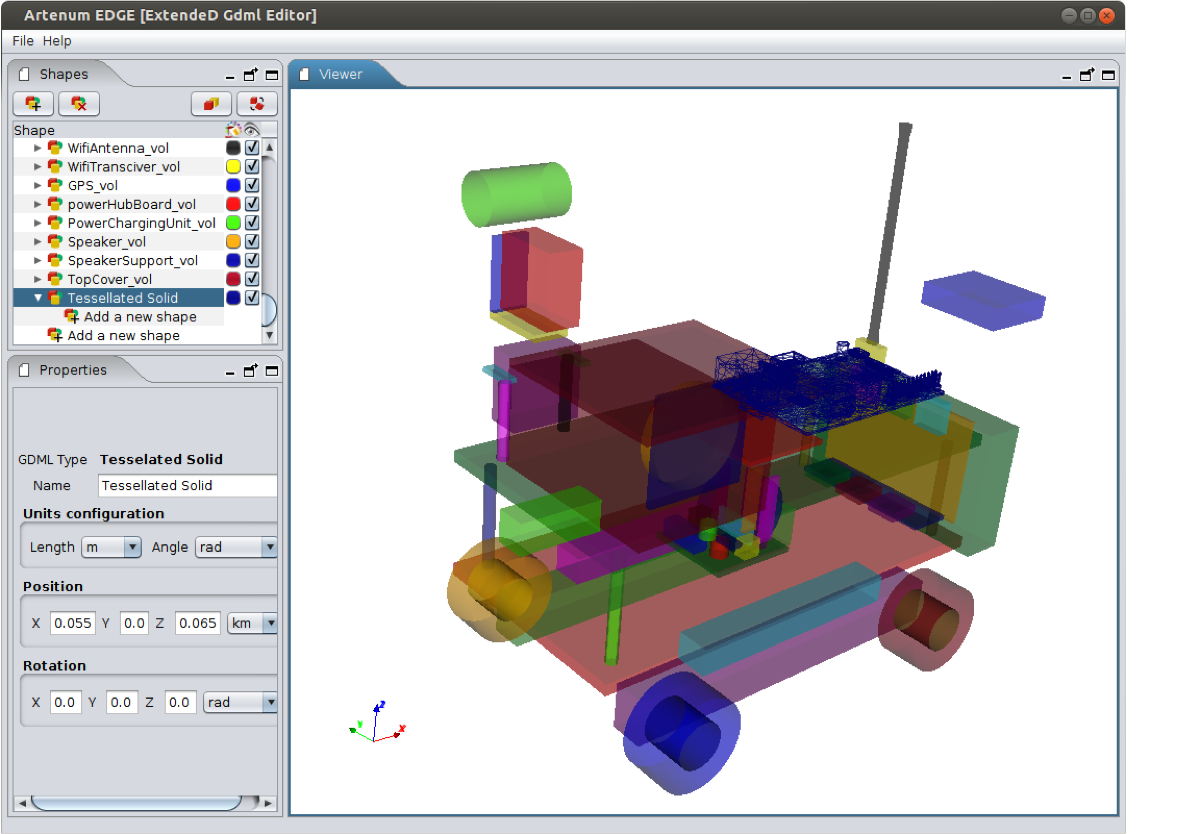Click the green PowerChargingUnit_vol color swatch
1193x834 pixels.
click(x=234, y=223)
